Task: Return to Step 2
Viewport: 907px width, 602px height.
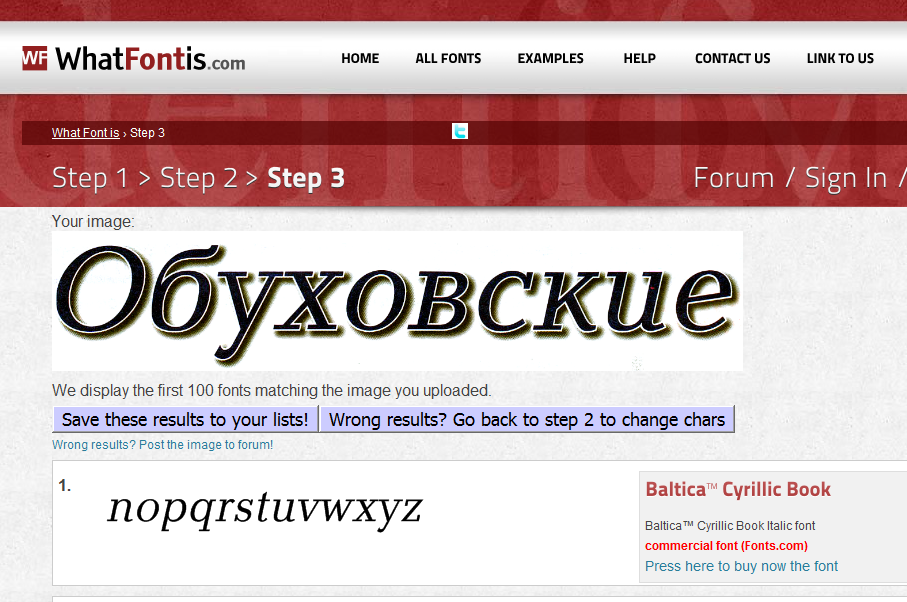Action: point(199,178)
